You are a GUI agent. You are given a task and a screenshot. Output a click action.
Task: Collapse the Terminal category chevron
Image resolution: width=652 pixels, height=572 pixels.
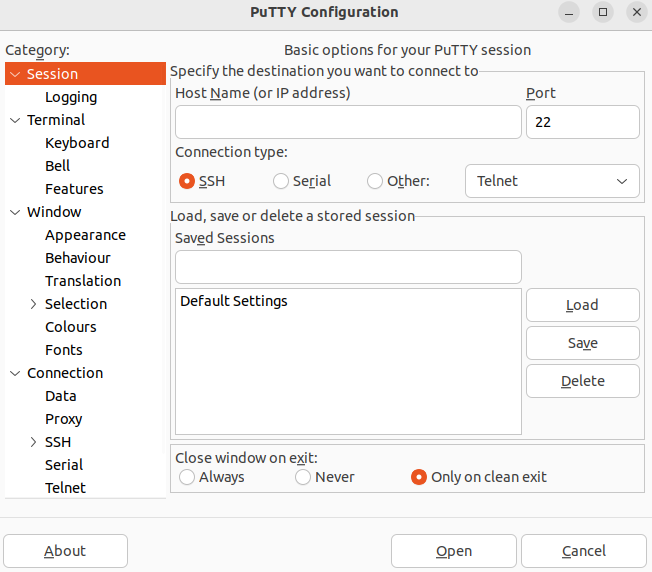tap(15, 120)
